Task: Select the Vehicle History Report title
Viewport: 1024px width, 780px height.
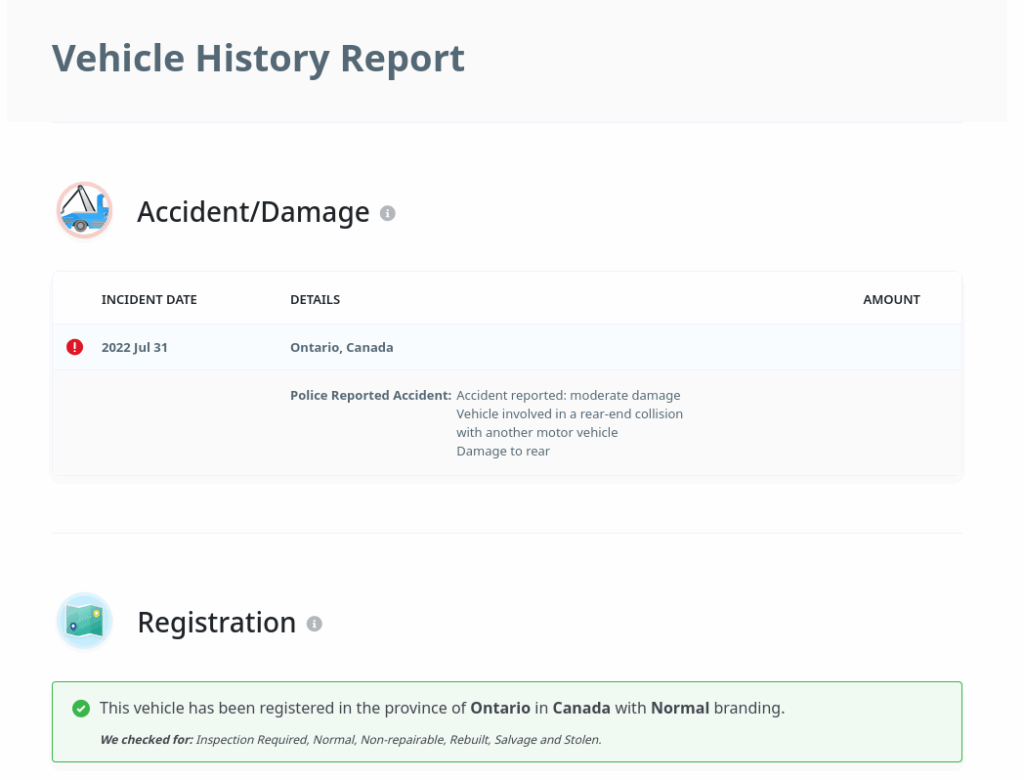Action: pyautogui.click(x=258, y=58)
